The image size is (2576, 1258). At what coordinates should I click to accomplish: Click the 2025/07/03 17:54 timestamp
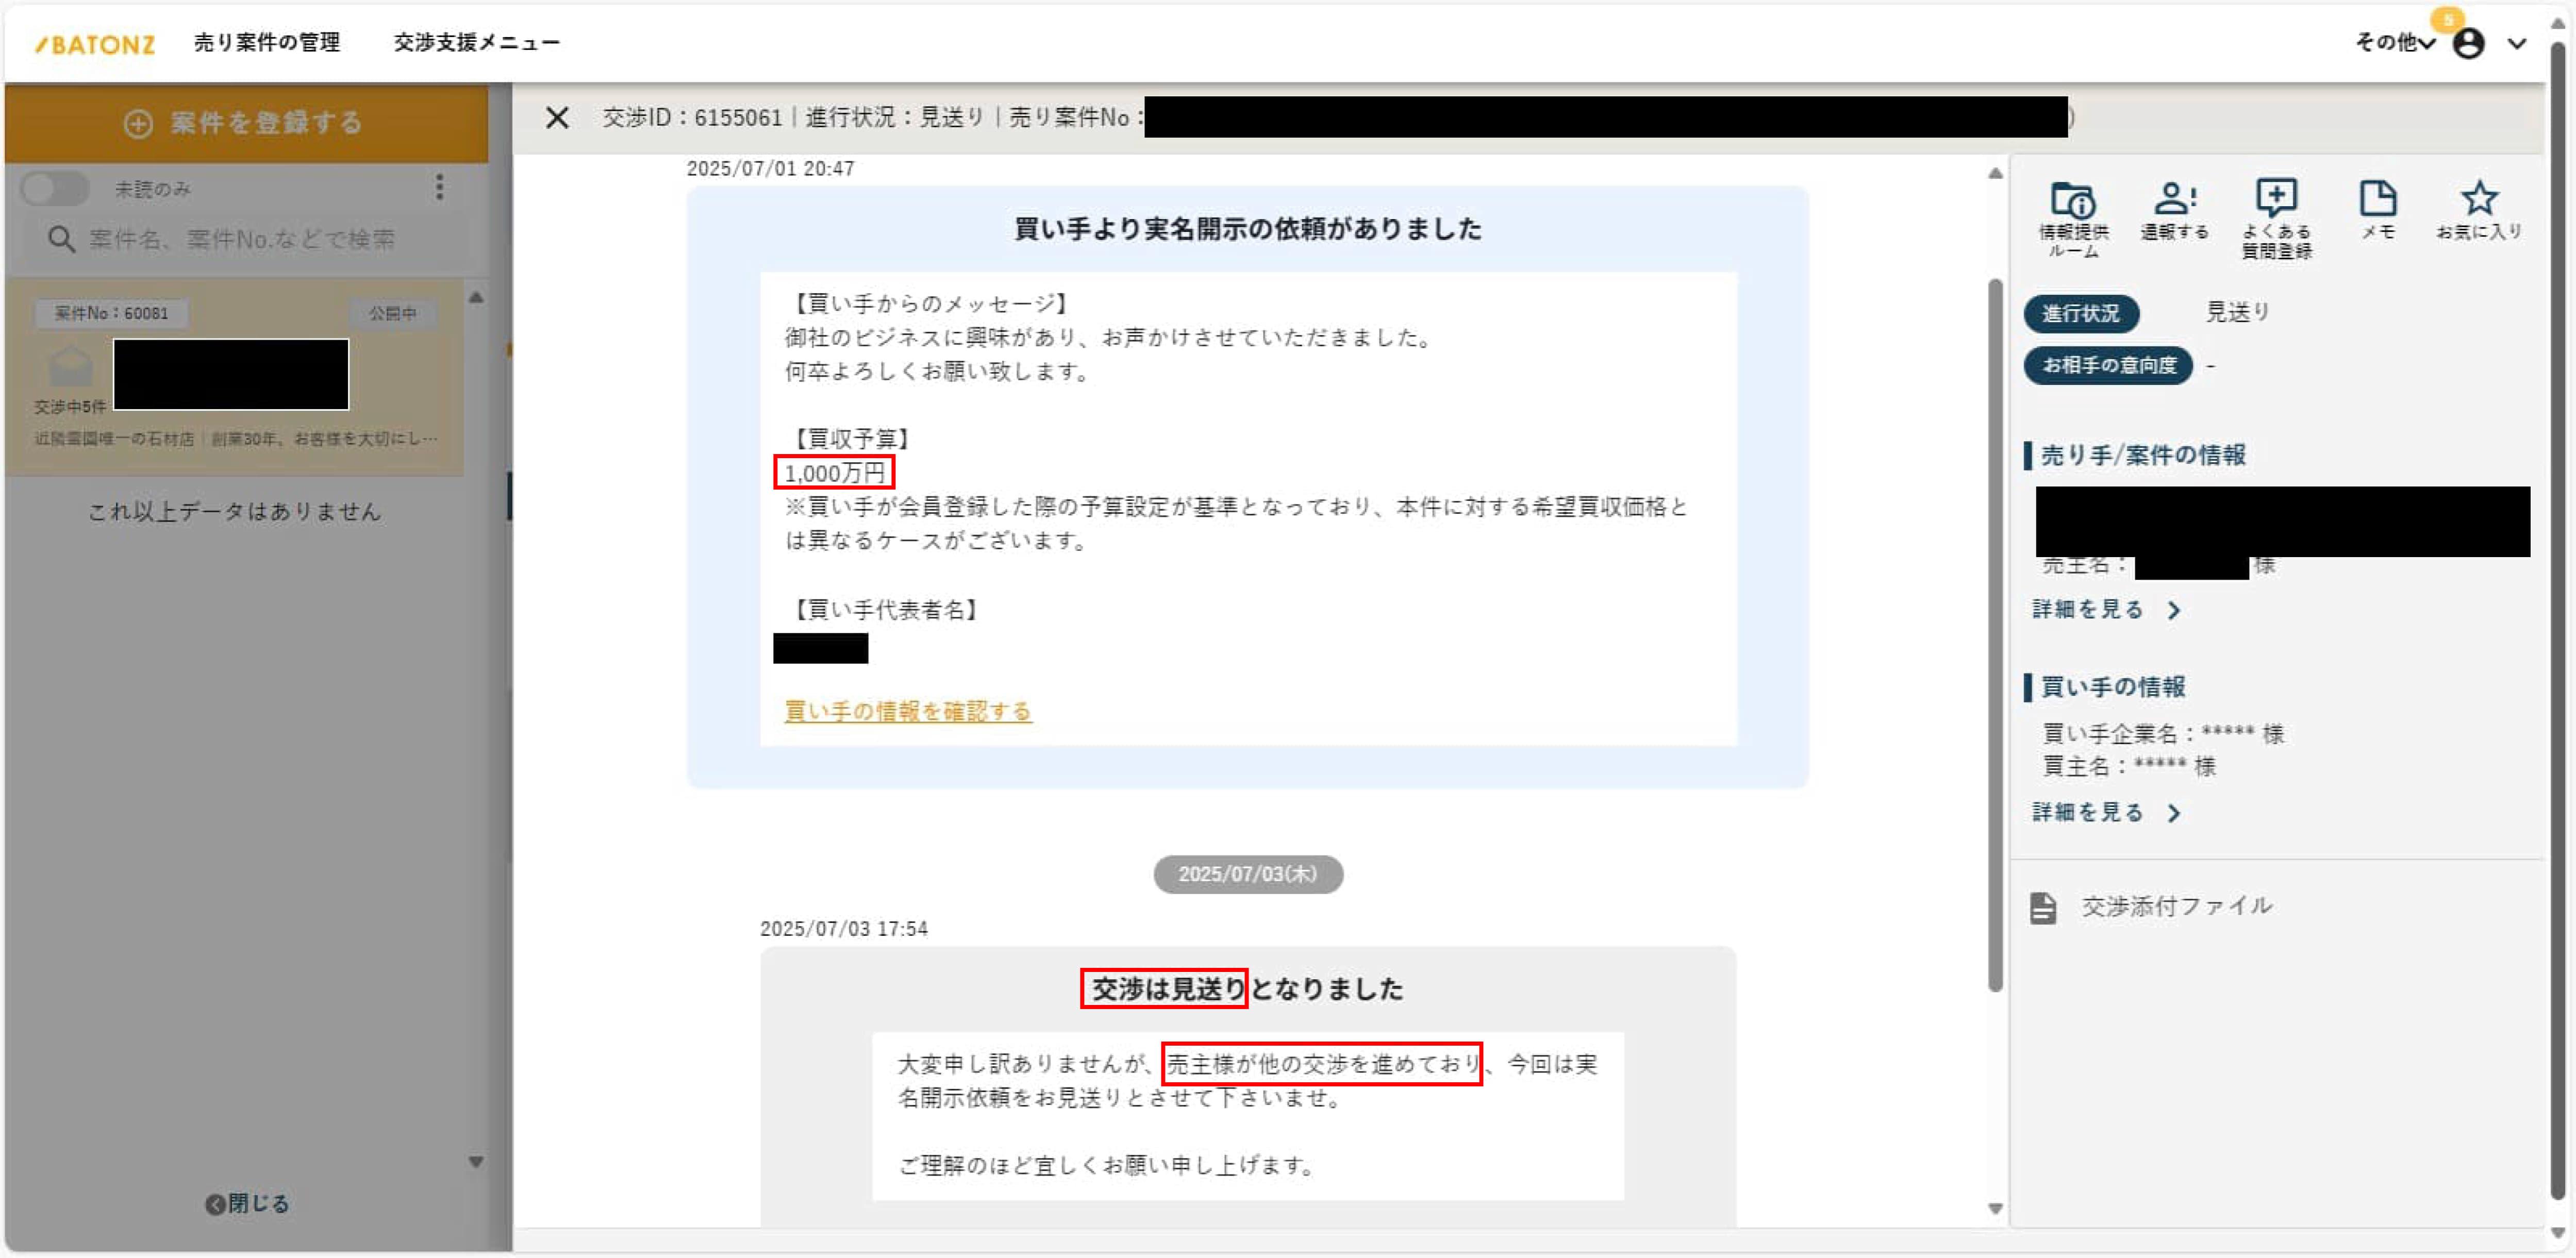pos(843,929)
